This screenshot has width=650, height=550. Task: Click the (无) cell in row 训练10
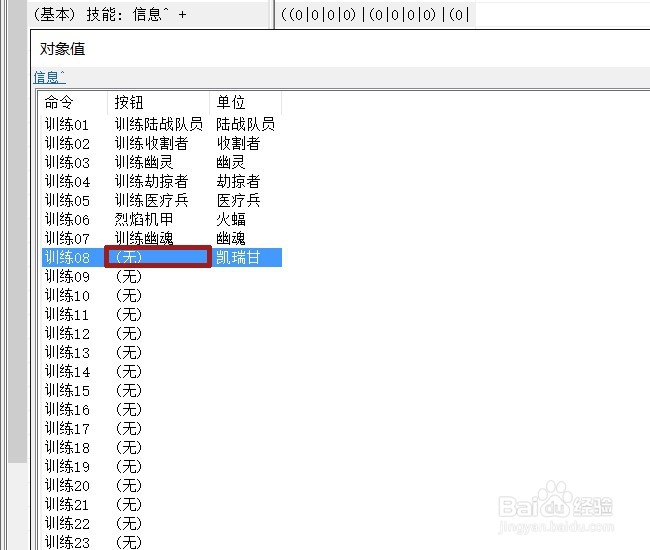click(x=129, y=296)
